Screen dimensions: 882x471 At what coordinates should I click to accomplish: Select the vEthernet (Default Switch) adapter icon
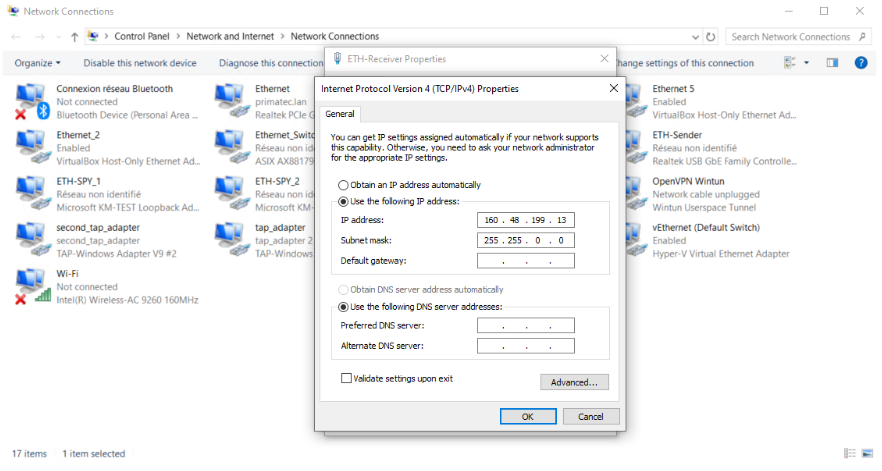pos(634,239)
